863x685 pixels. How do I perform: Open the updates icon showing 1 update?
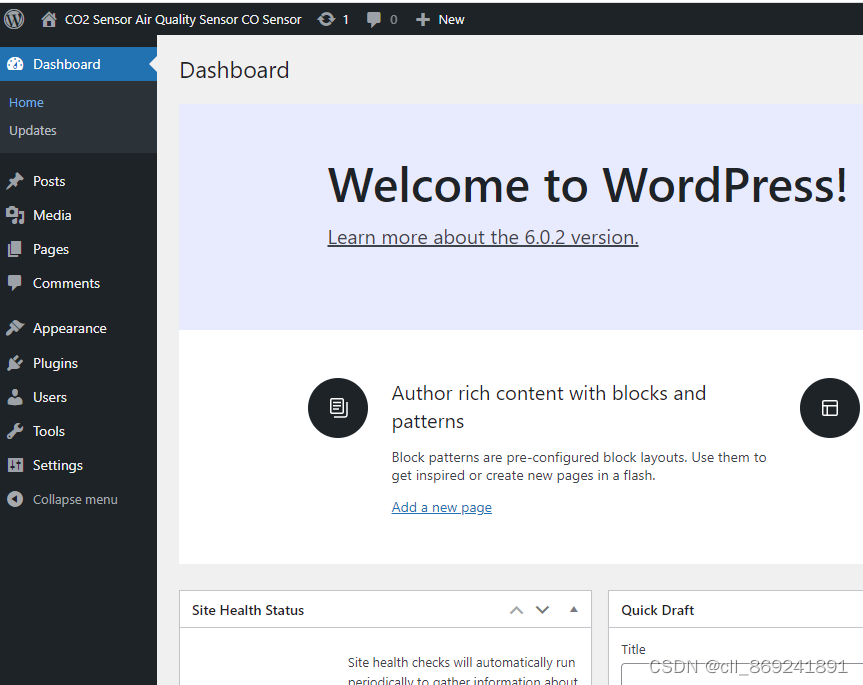[x=326, y=19]
